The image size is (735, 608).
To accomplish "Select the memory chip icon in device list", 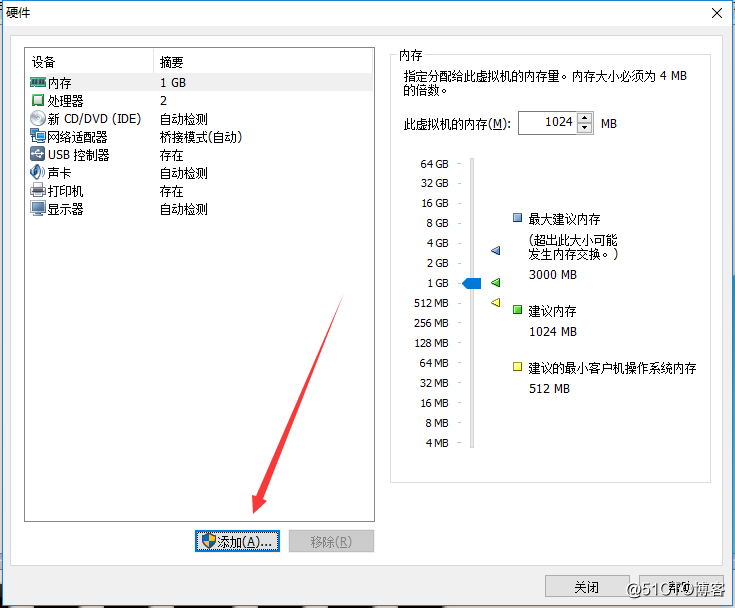I will pyautogui.click(x=38, y=83).
